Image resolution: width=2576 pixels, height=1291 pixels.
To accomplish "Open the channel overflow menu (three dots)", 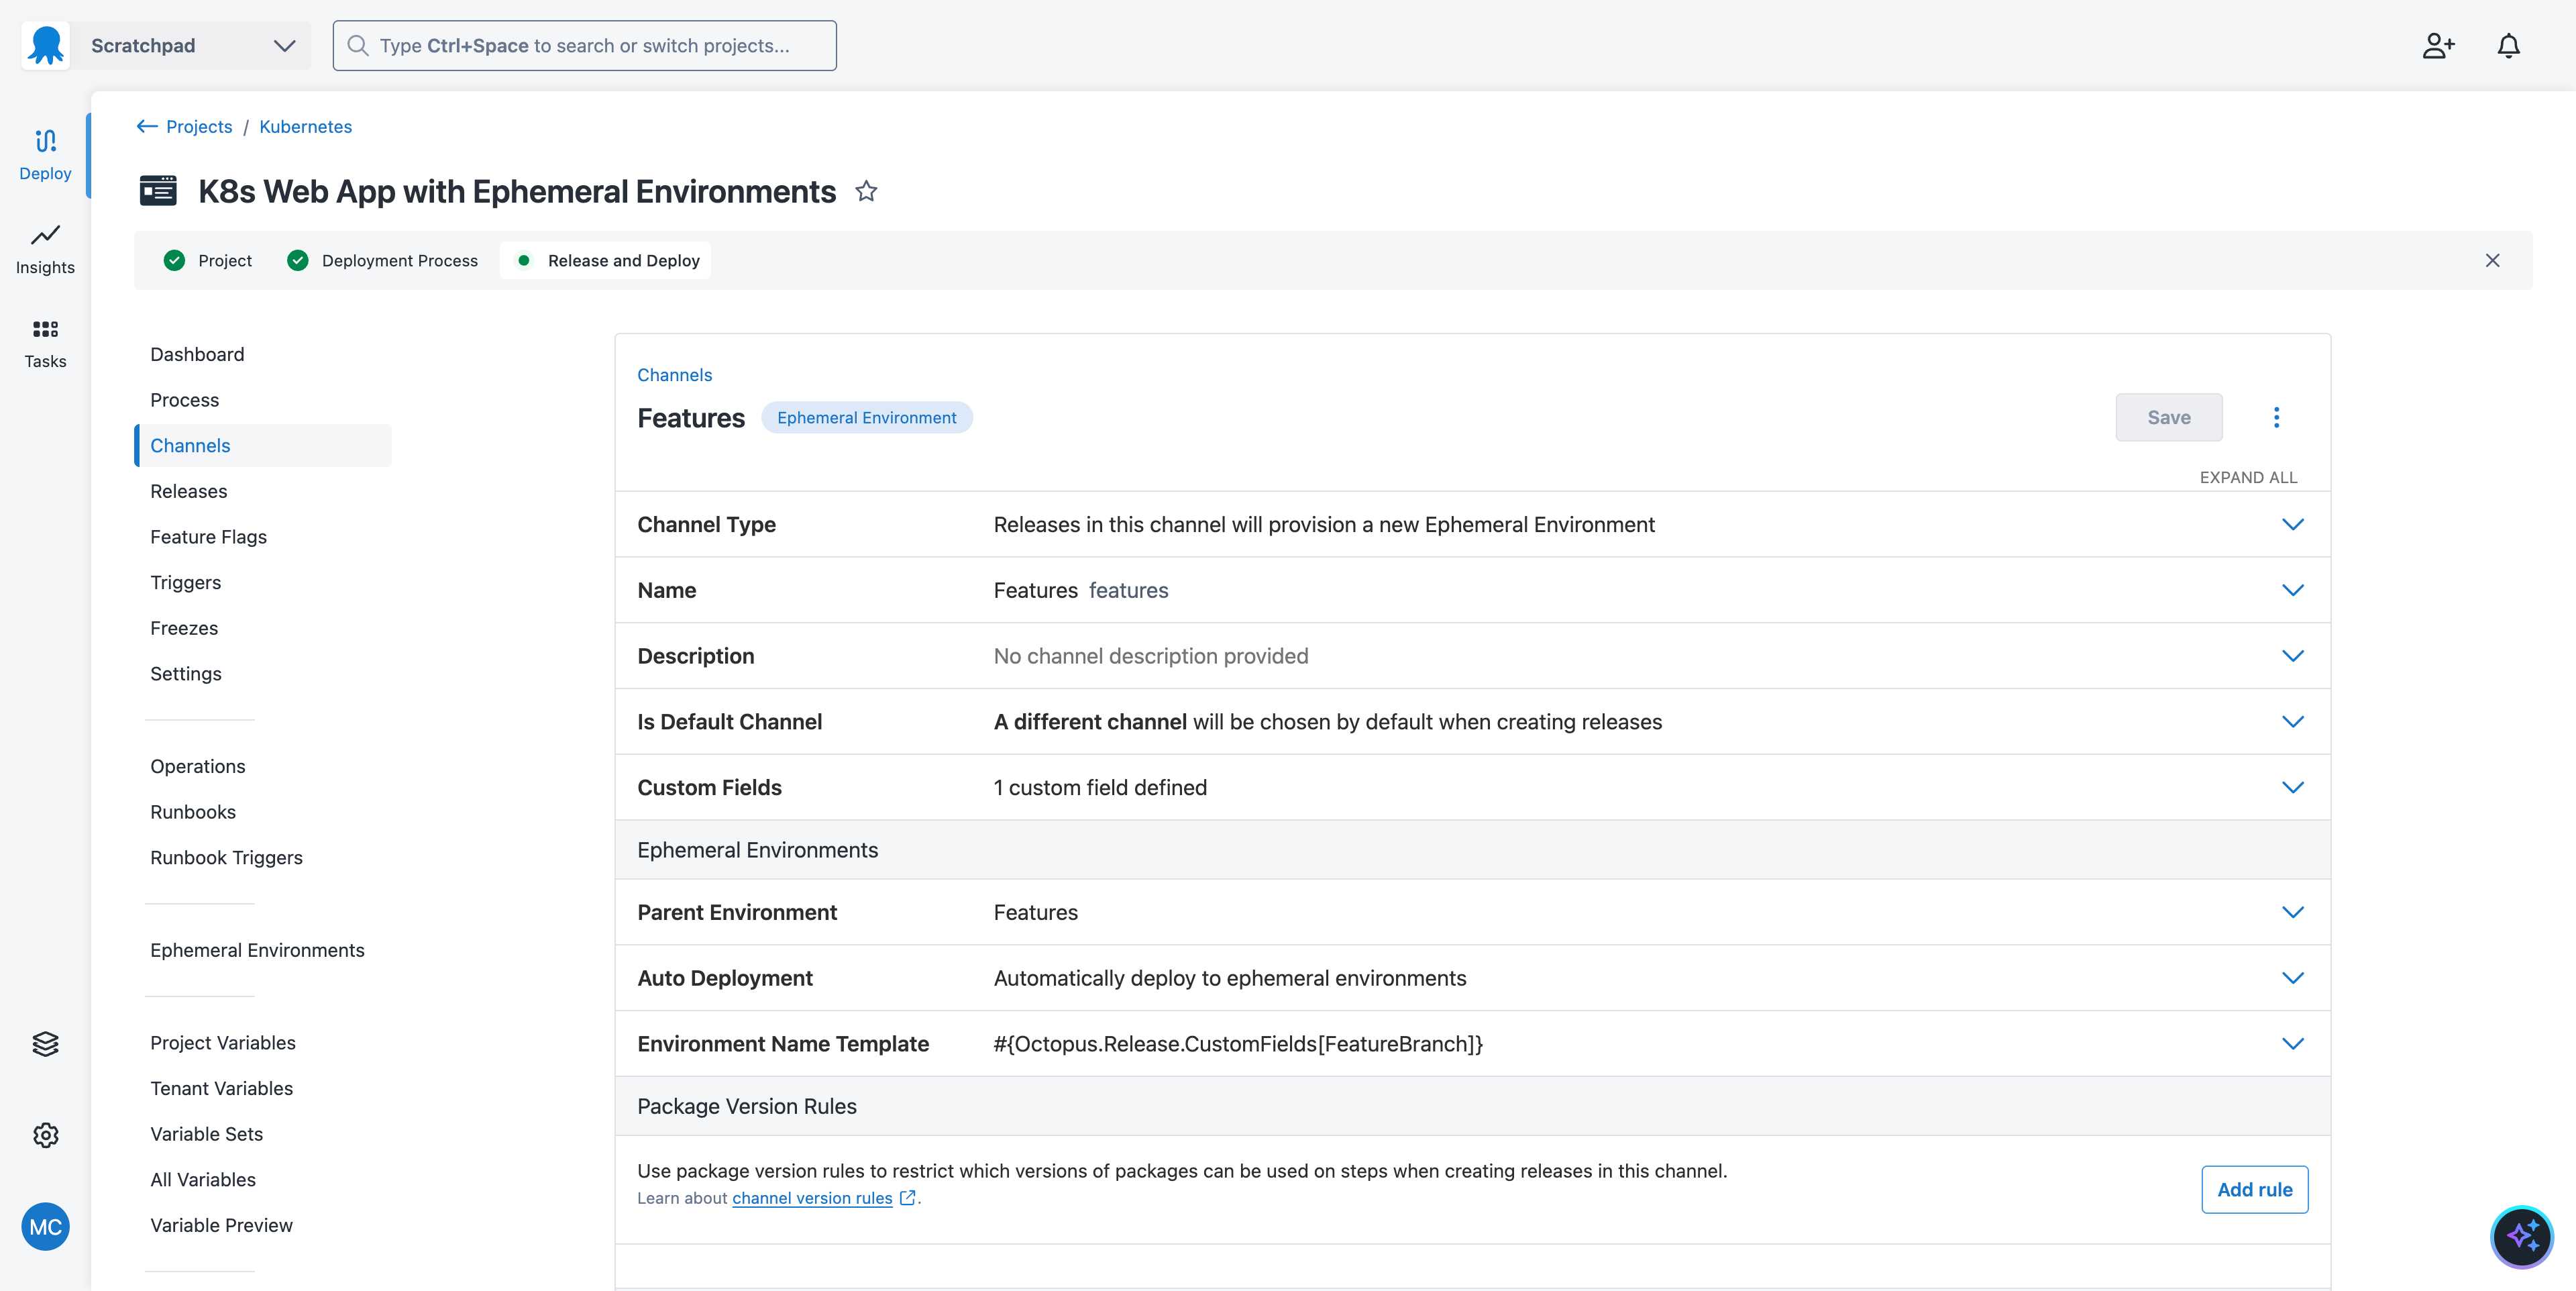I will [2276, 418].
